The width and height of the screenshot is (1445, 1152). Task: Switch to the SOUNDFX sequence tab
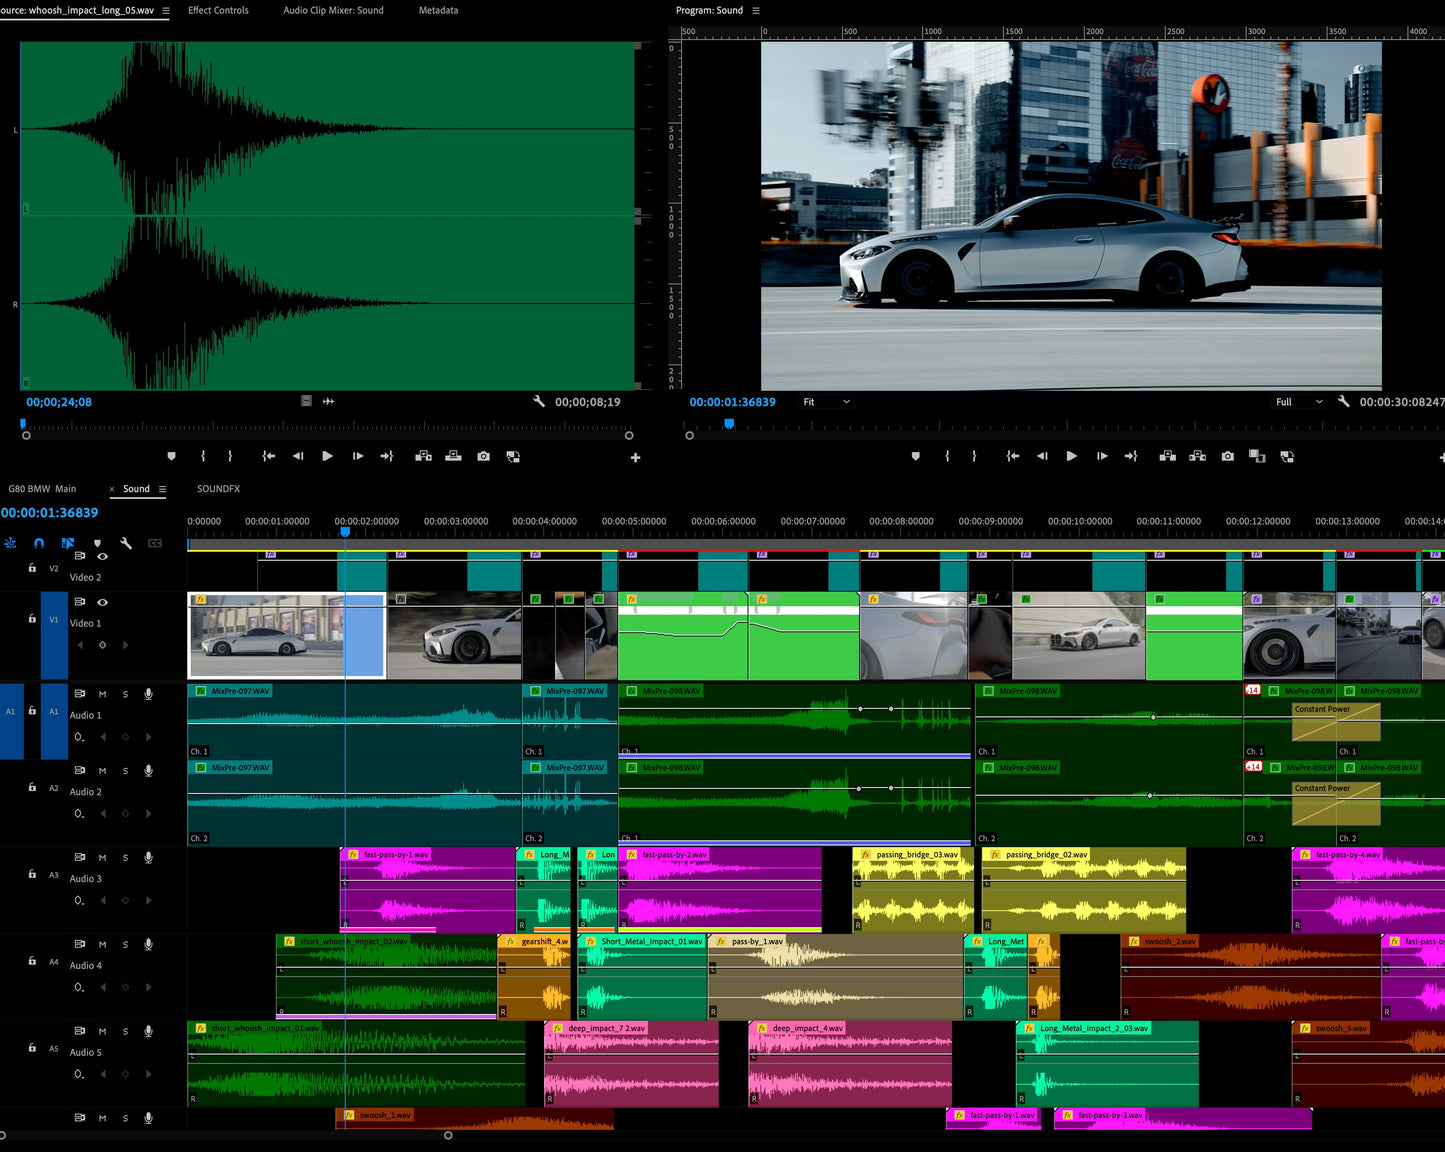(218, 489)
